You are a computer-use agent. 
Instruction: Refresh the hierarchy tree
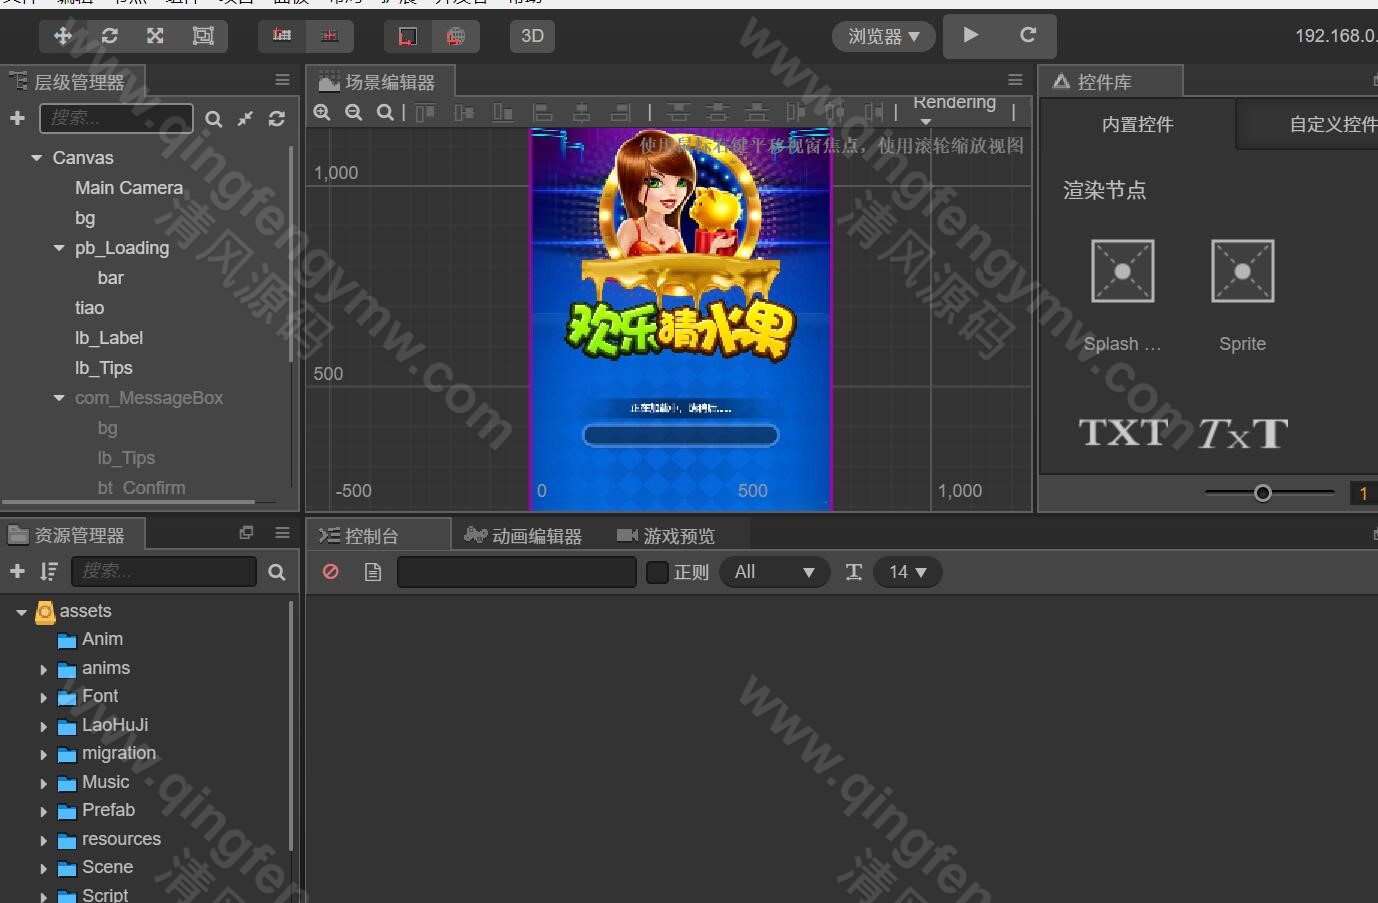[277, 119]
